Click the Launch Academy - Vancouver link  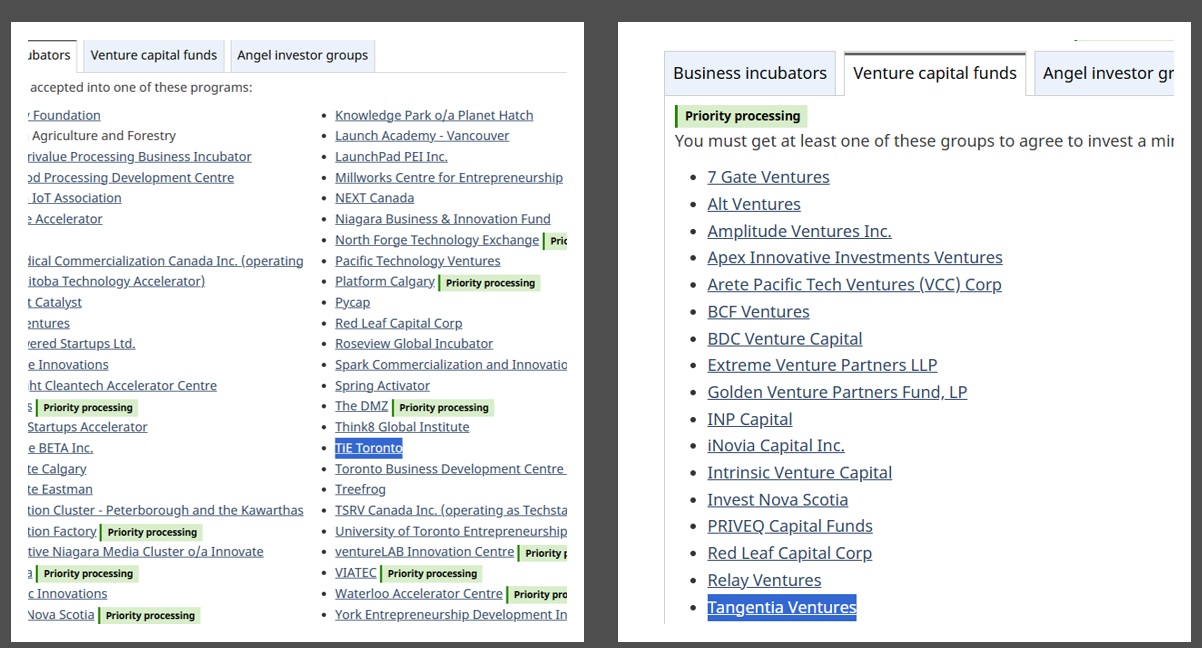tap(422, 136)
